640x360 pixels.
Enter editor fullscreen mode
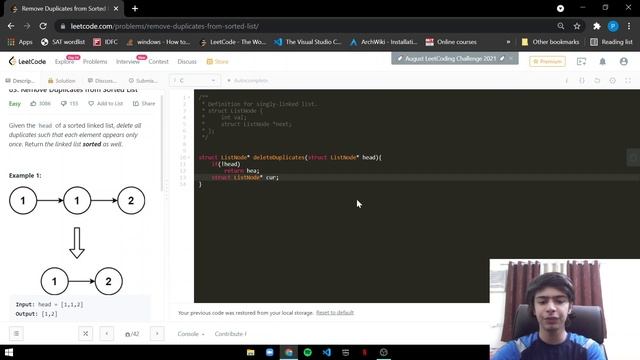(628, 81)
